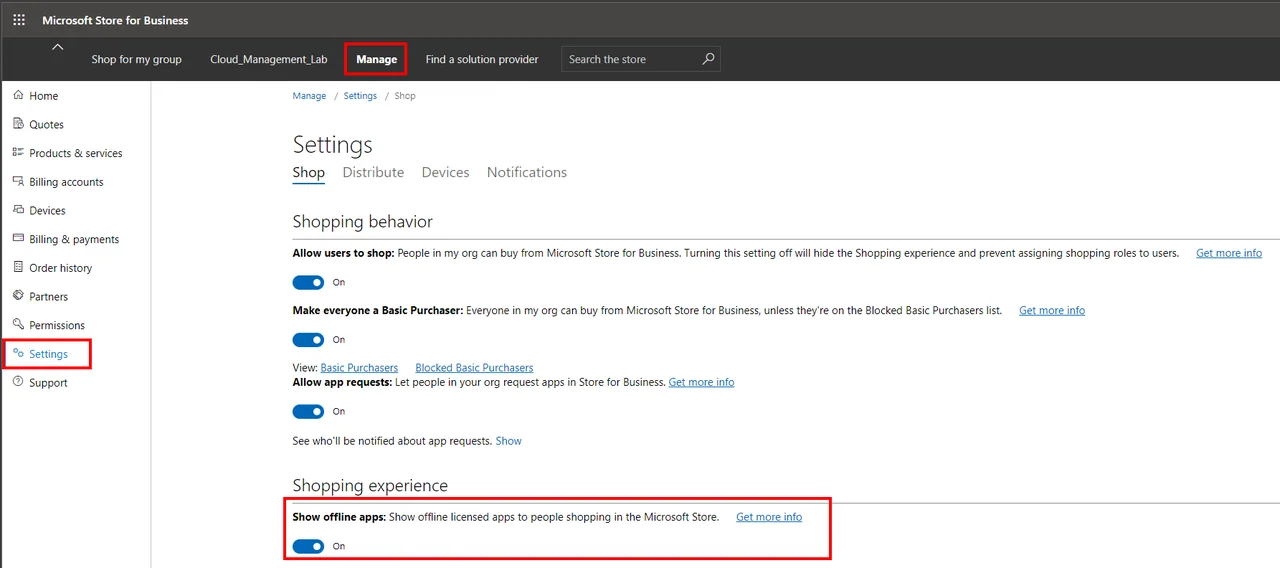This screenshot has width=1280, height=568.
Task: Click the Quotes icon in sidebar
Action: coord(18,124)
